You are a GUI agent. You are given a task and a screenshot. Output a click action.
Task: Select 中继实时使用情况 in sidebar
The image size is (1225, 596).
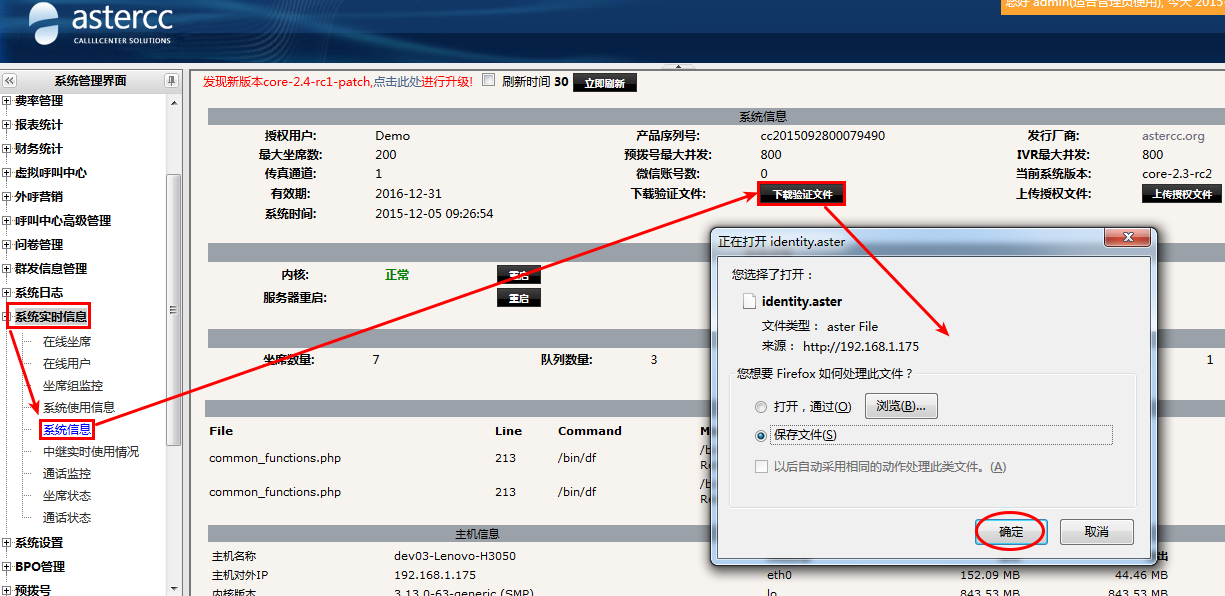tap(90, 452)
